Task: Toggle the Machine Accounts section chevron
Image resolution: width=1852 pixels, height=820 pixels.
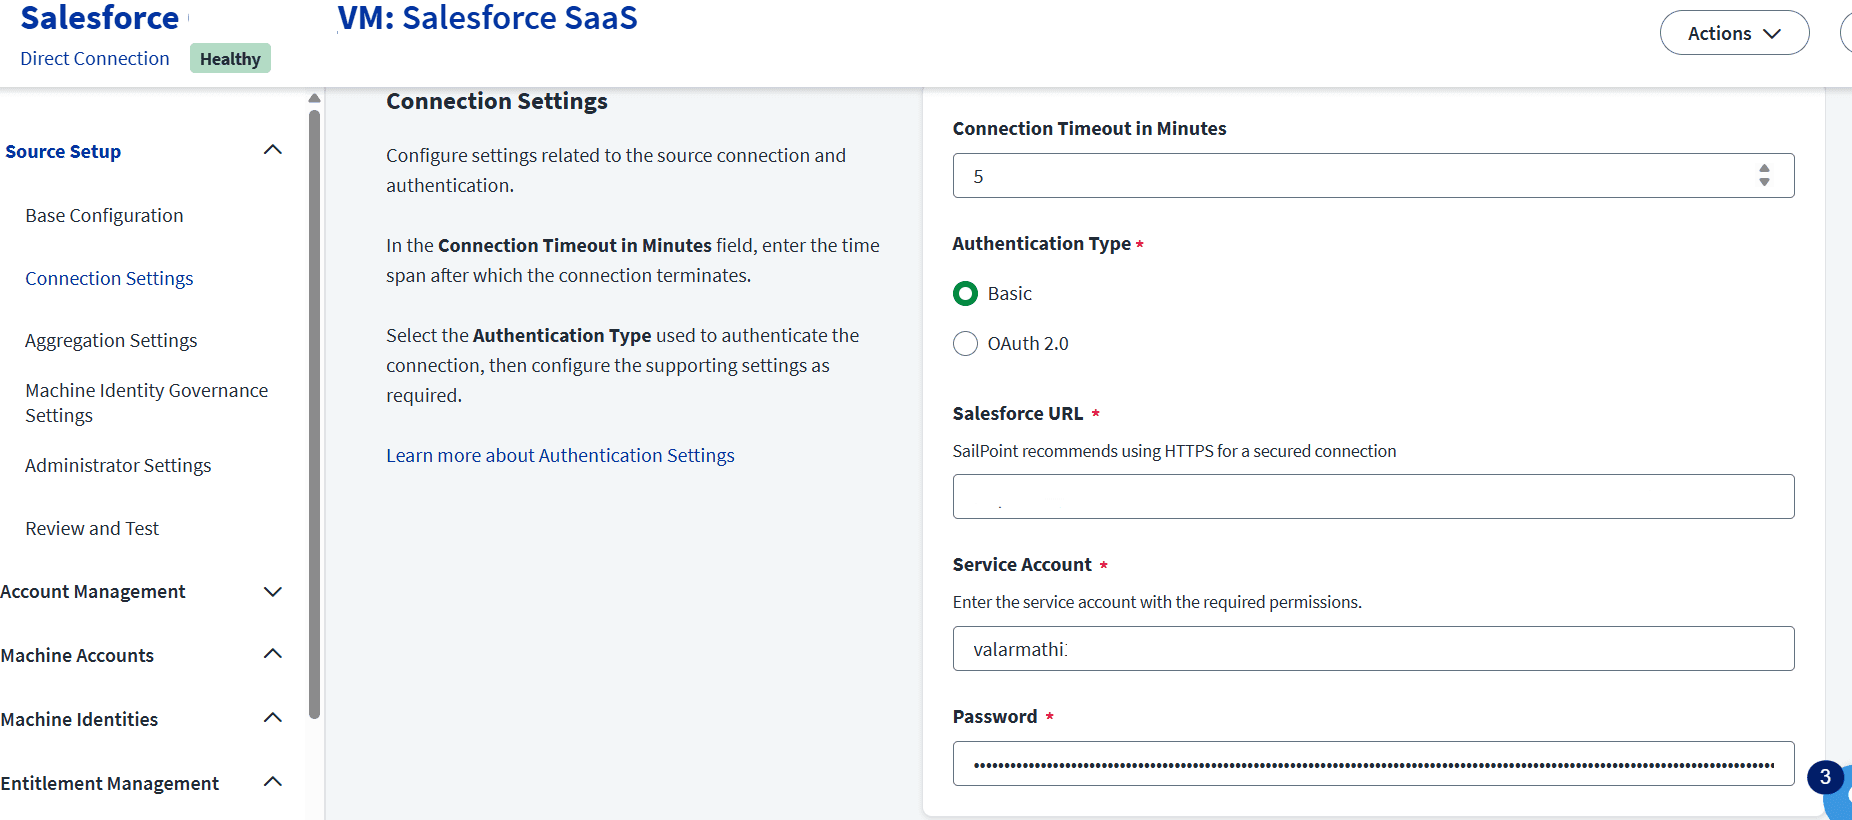Action: click(x=272, y=654)
